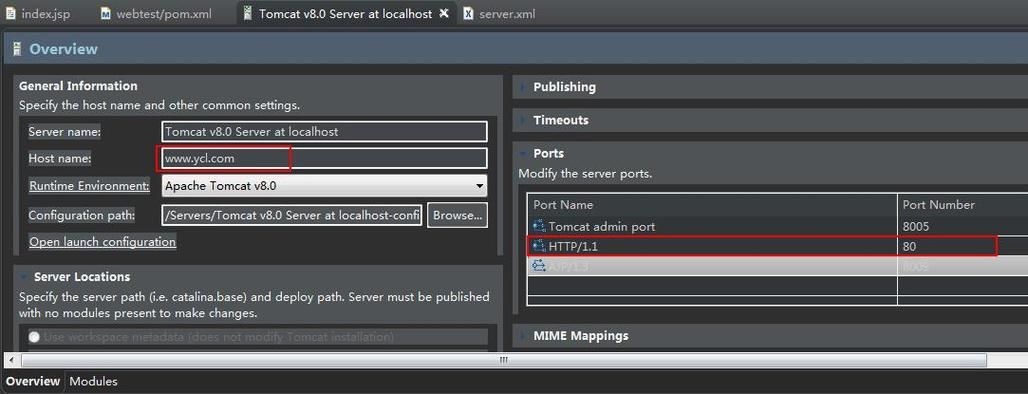Viewport: 1028px width, 394px height.
Task: Select Use workspace metadata radio button
Action: pyautogui.click(x=33, y=337)
